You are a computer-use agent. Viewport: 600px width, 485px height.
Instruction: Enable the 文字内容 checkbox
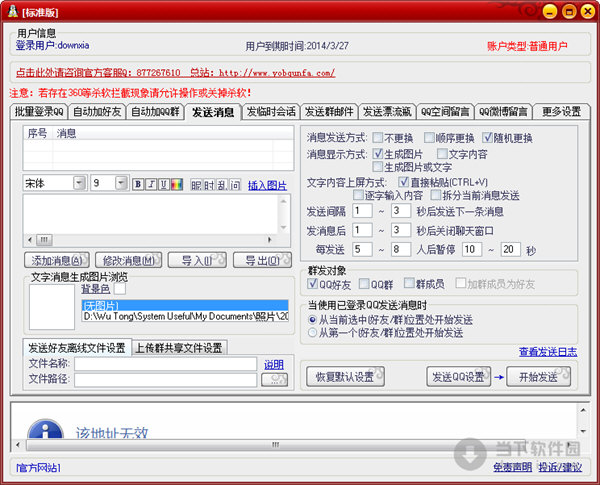coord(442,154)
